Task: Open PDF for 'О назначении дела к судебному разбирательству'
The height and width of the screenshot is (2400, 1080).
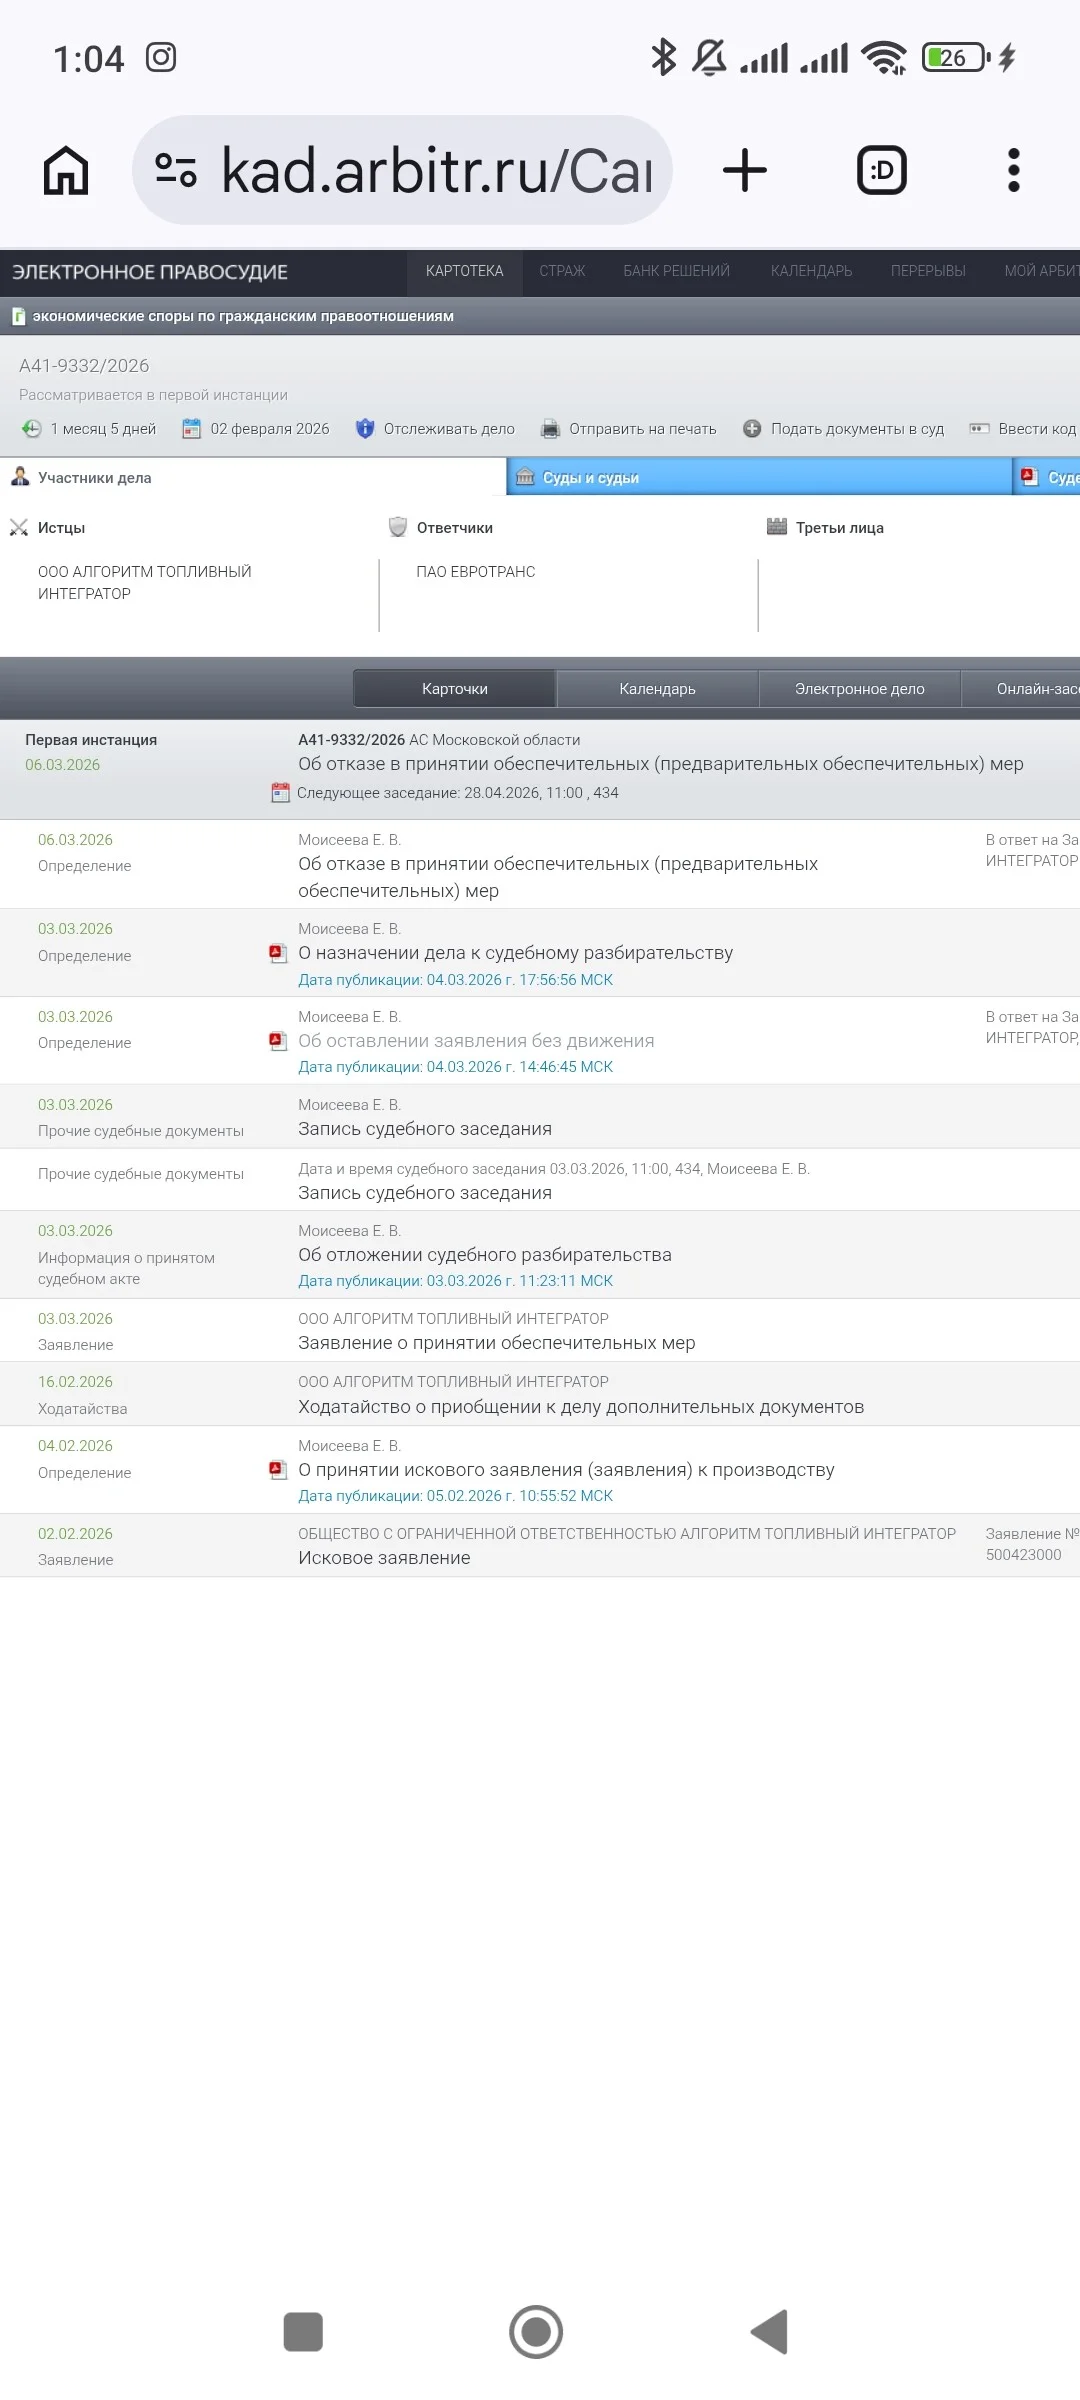Action: click(278, 953)
